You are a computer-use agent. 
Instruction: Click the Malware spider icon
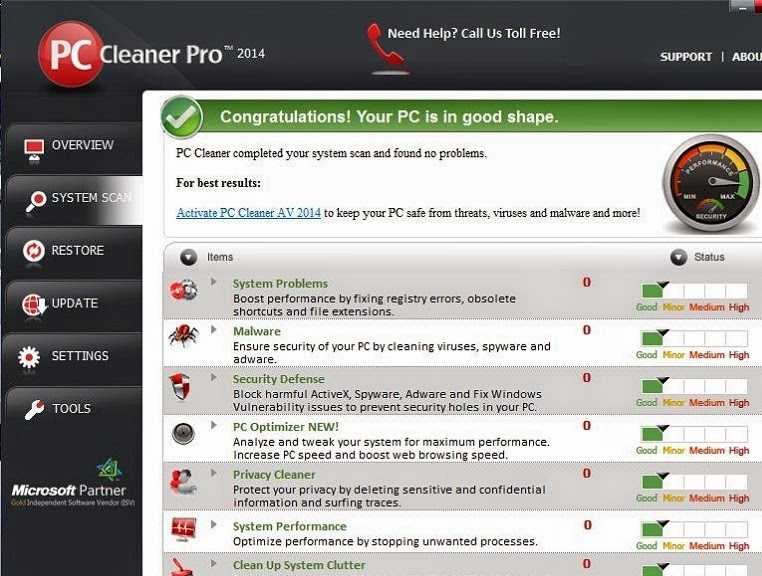(184, 336)
